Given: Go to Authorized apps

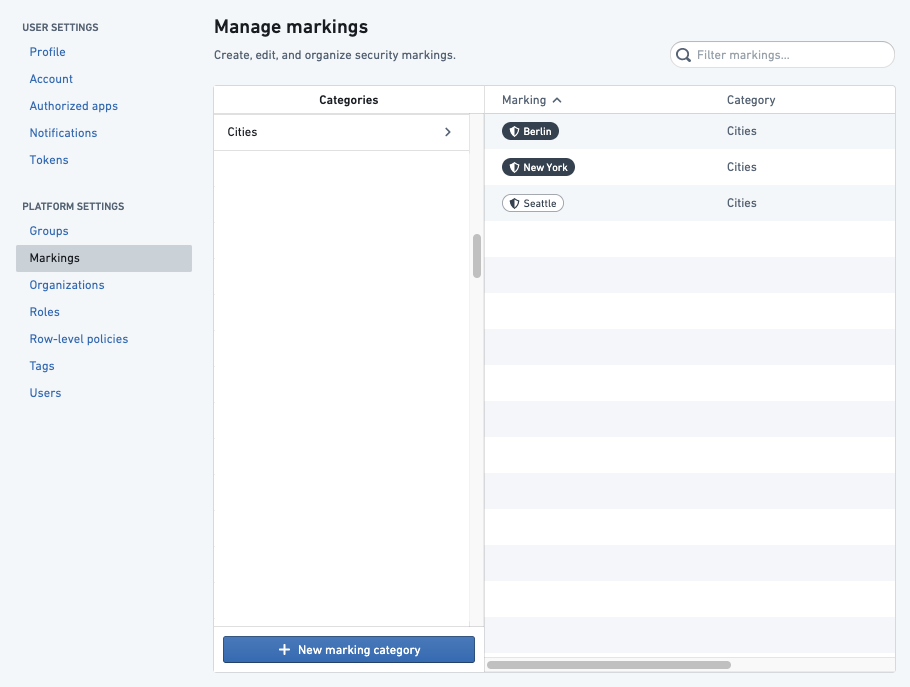Looking at the screenshot, I should click(x=74, y=106).
